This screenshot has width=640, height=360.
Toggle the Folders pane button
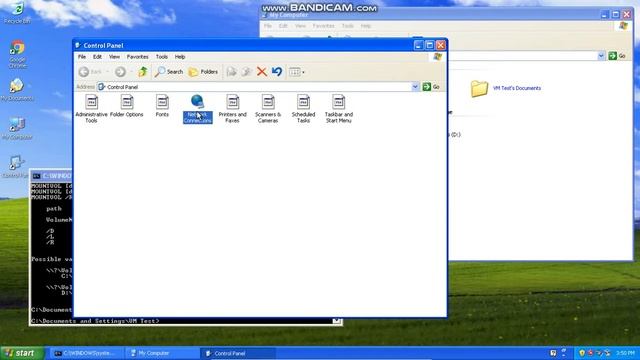pyautogui.click(x=203, y=72)
